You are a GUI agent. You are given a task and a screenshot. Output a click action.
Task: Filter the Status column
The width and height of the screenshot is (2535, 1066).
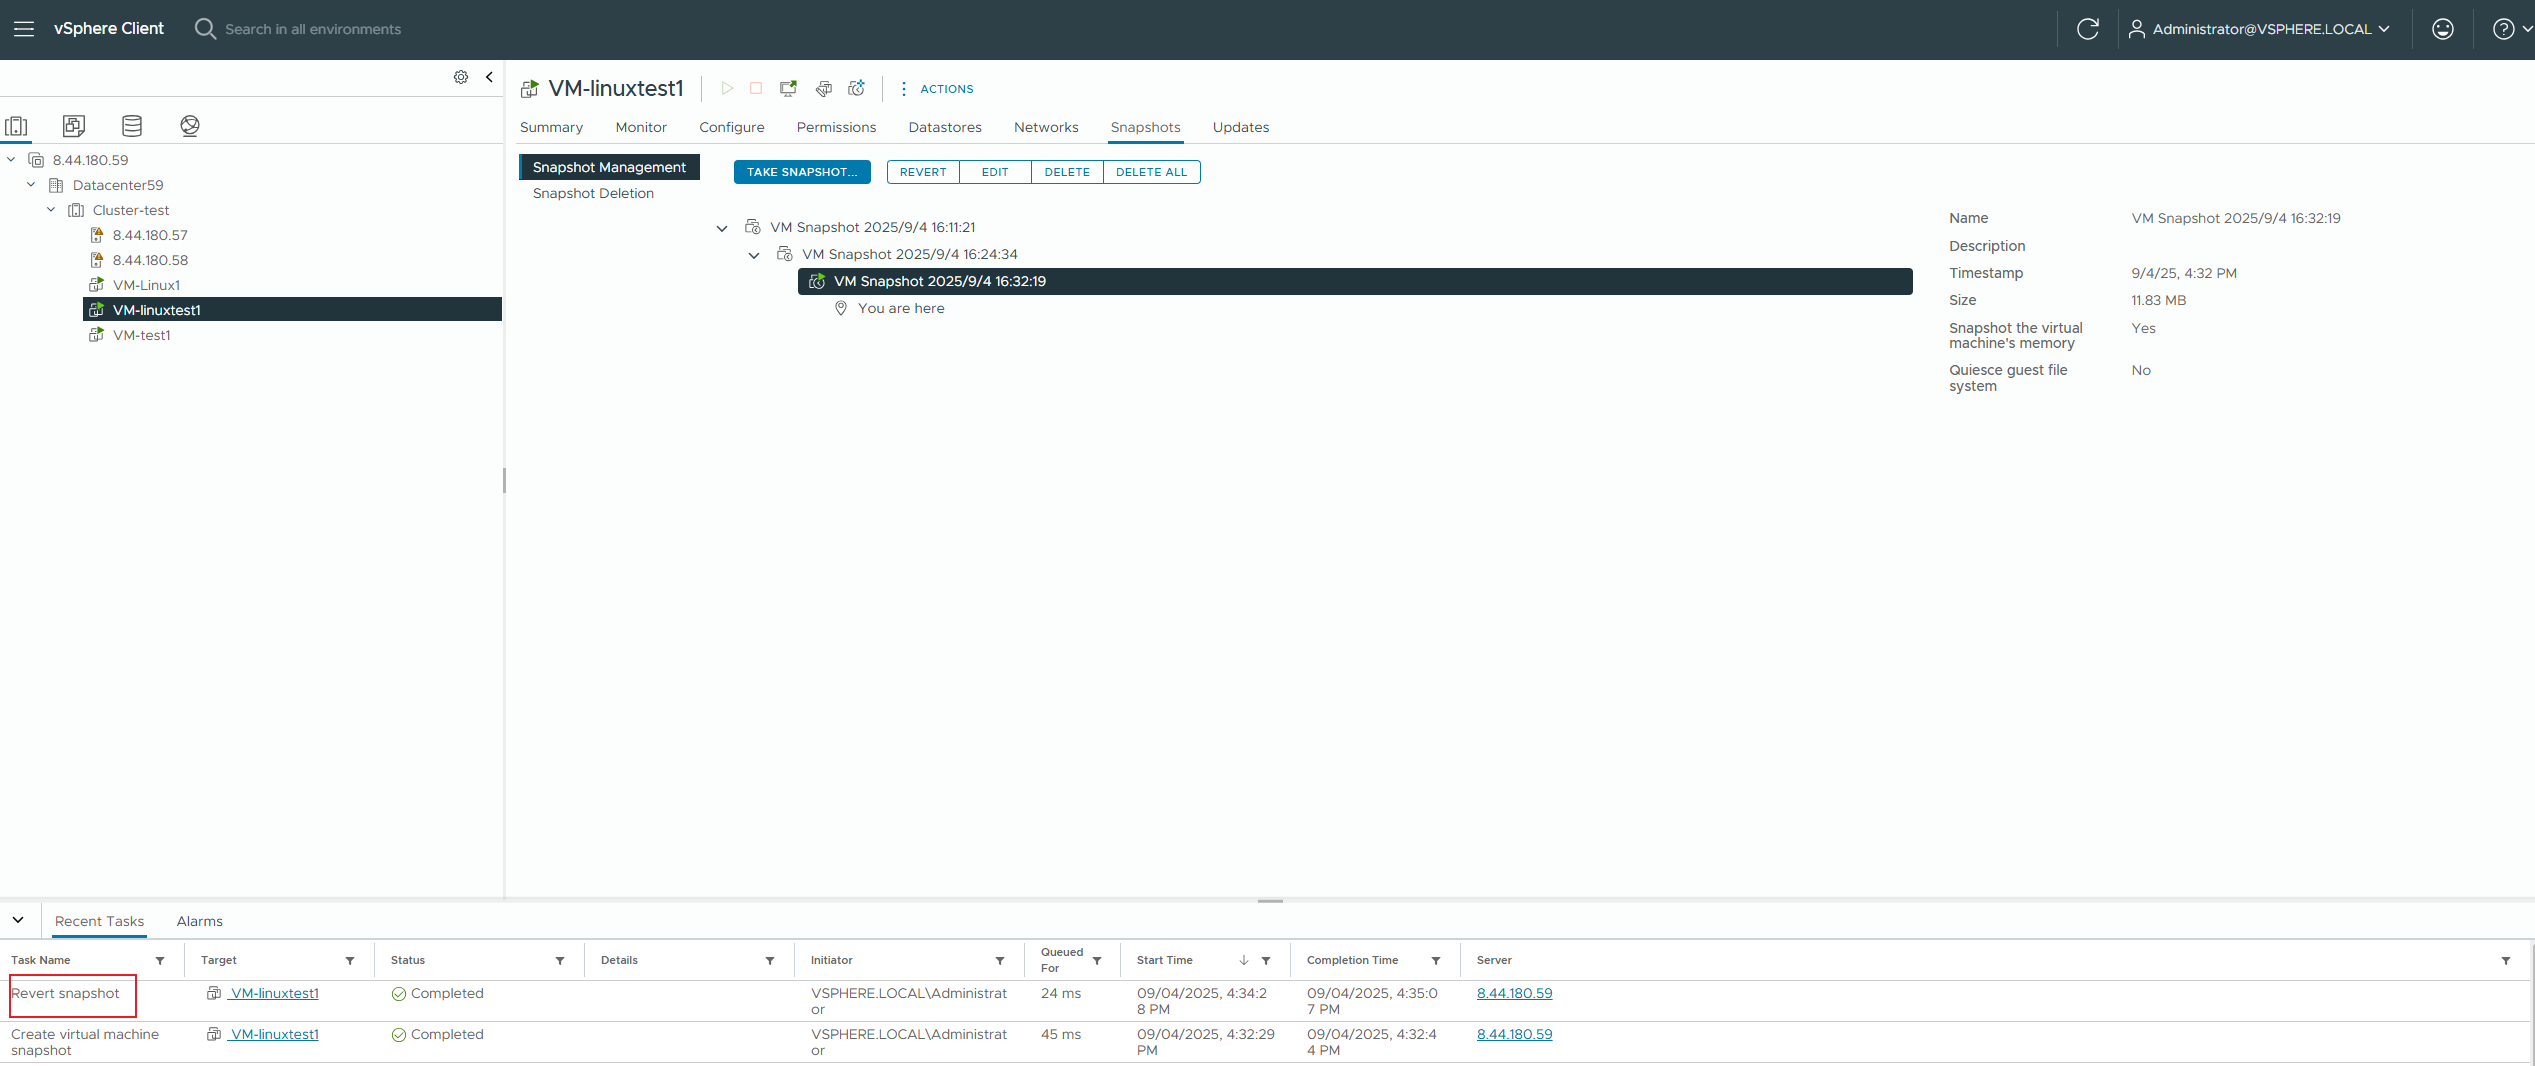[x=560, y=961]
